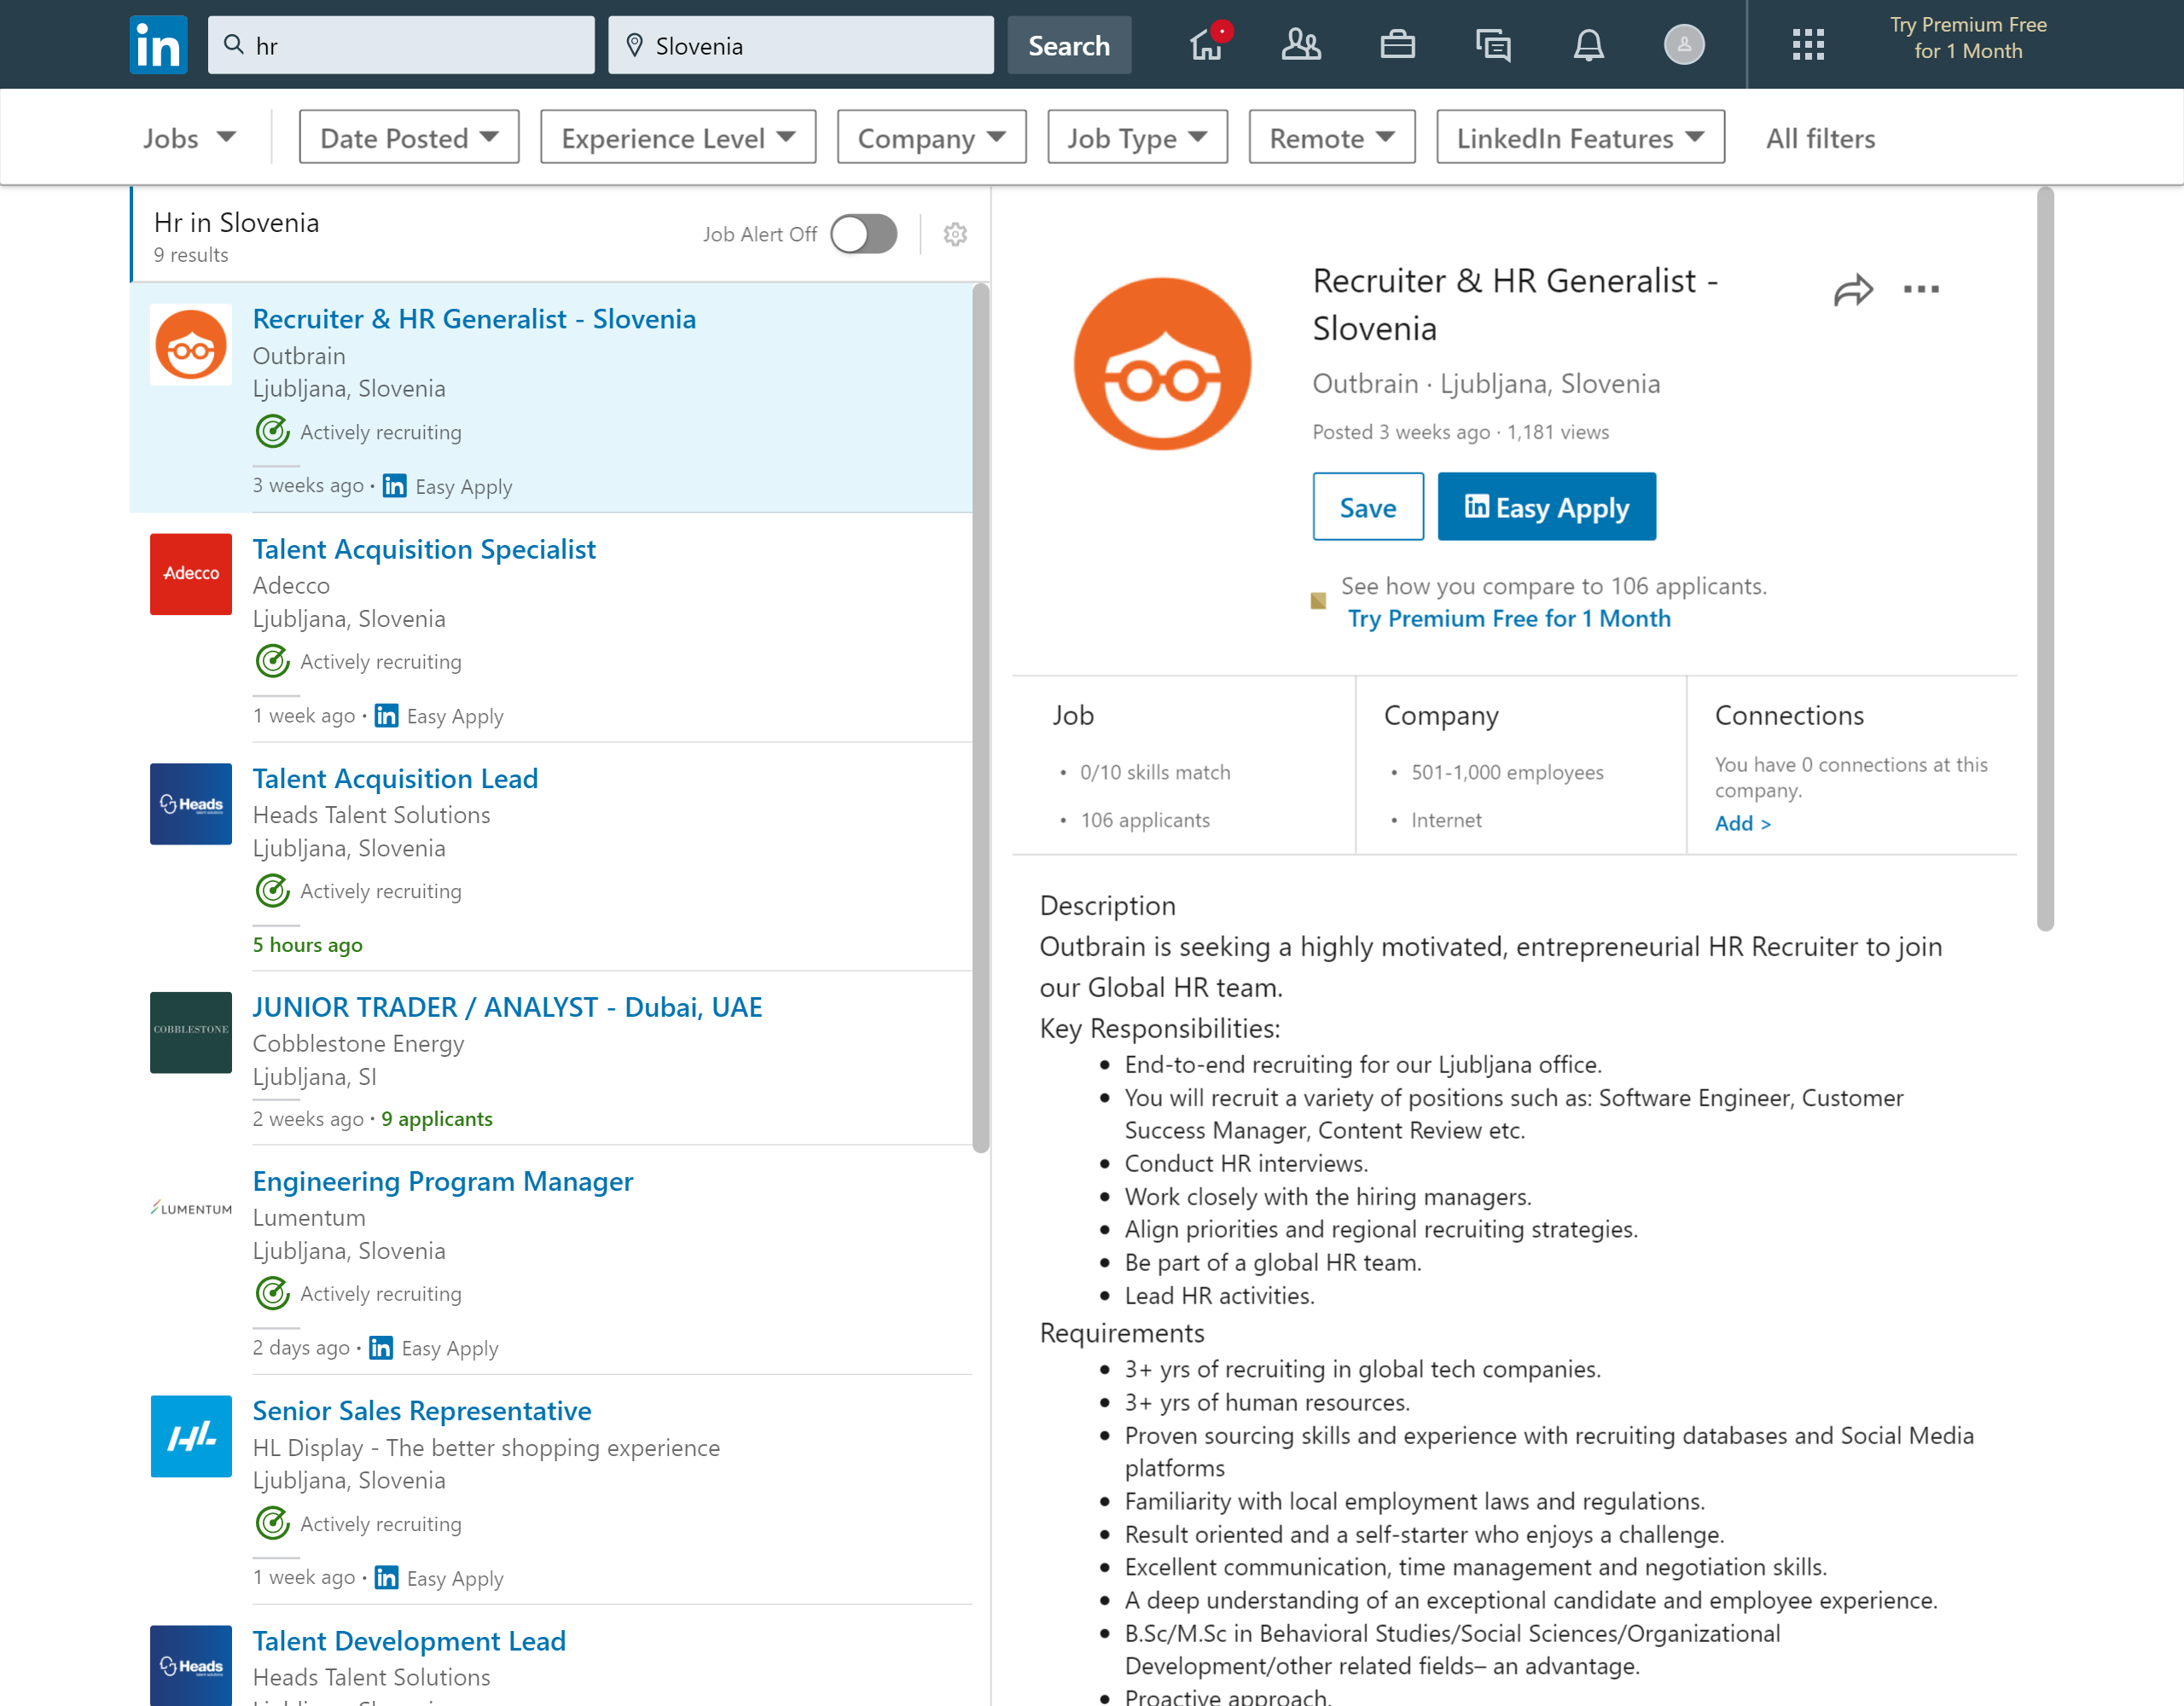Open All filters
This screenshot has height=1706, width=2184.
(1820, 138)
